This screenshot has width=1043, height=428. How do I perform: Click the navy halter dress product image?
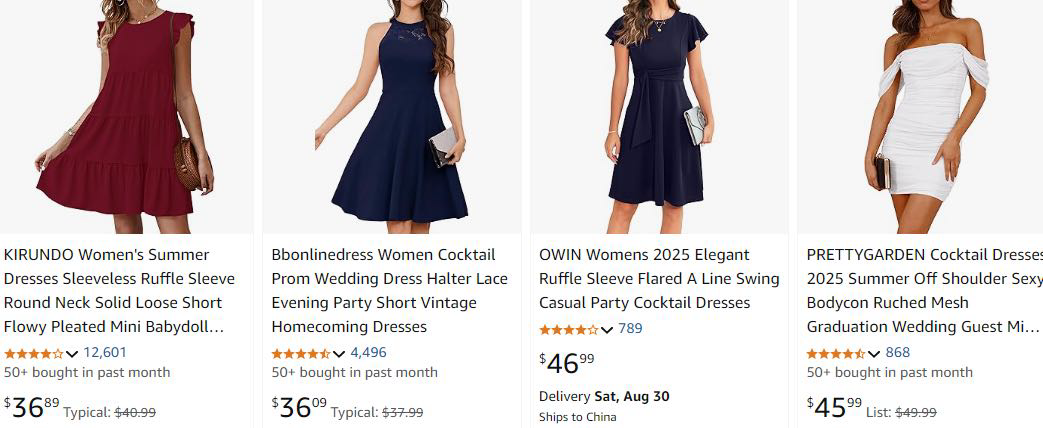[392, 115]
